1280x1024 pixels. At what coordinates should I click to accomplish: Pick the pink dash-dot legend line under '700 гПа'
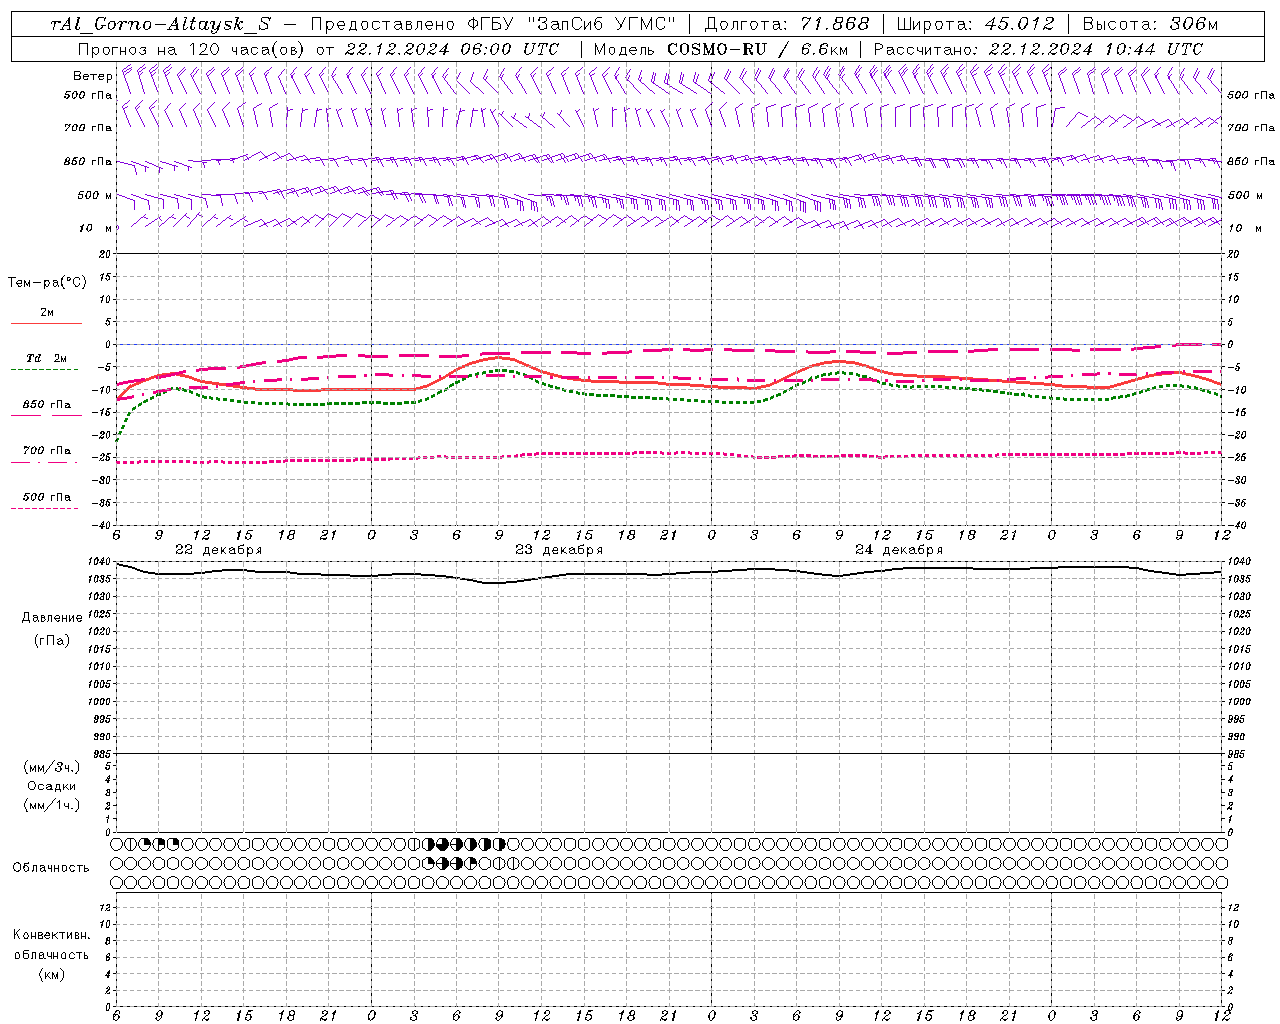tap(45, 461)
